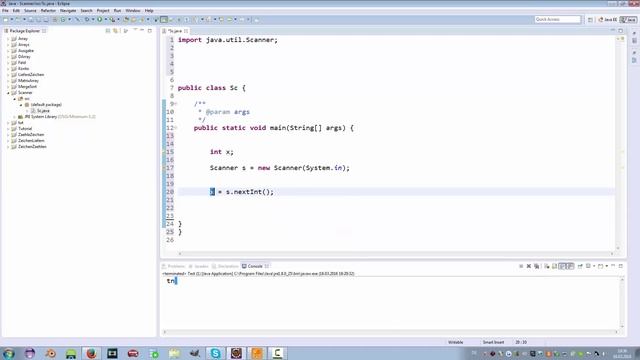Click the green Run button in toolbar
The image size is (640, 360).
(100, 19)
